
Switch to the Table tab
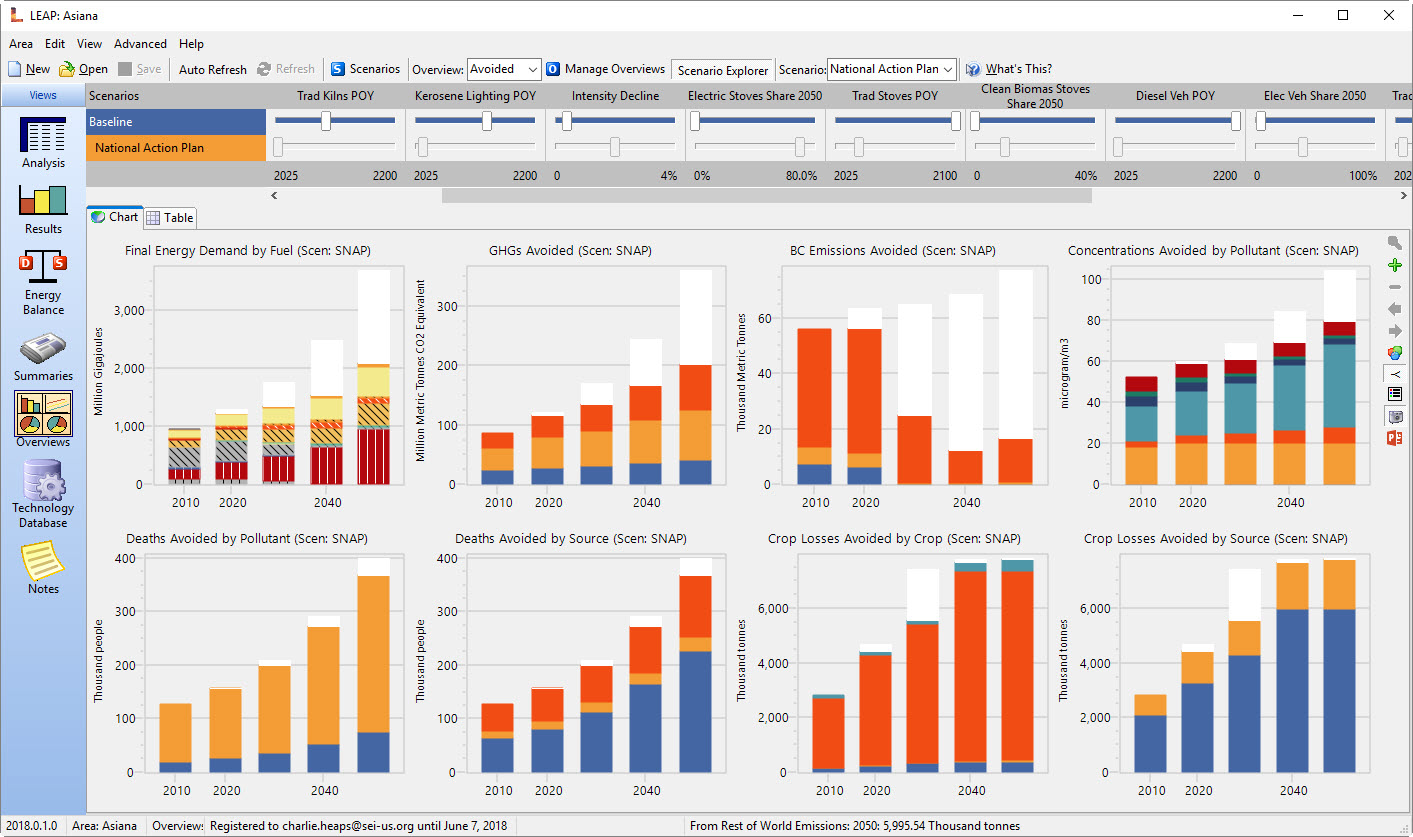(170, 217)
